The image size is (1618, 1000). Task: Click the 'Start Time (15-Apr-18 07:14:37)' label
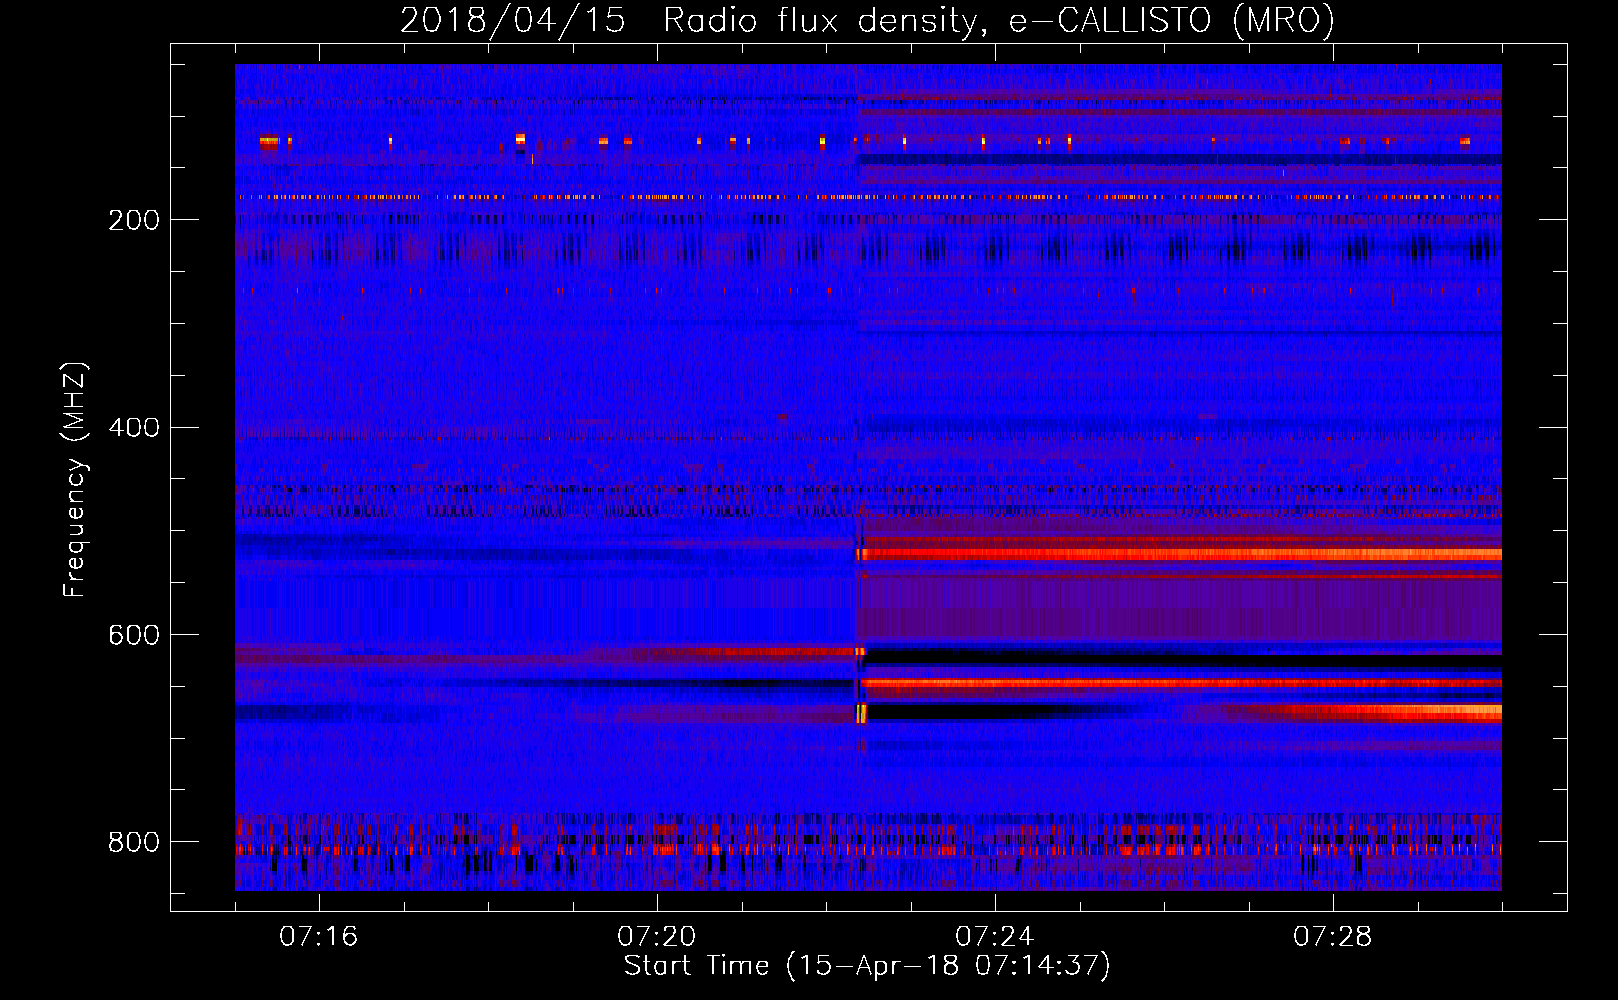(867, 966)
